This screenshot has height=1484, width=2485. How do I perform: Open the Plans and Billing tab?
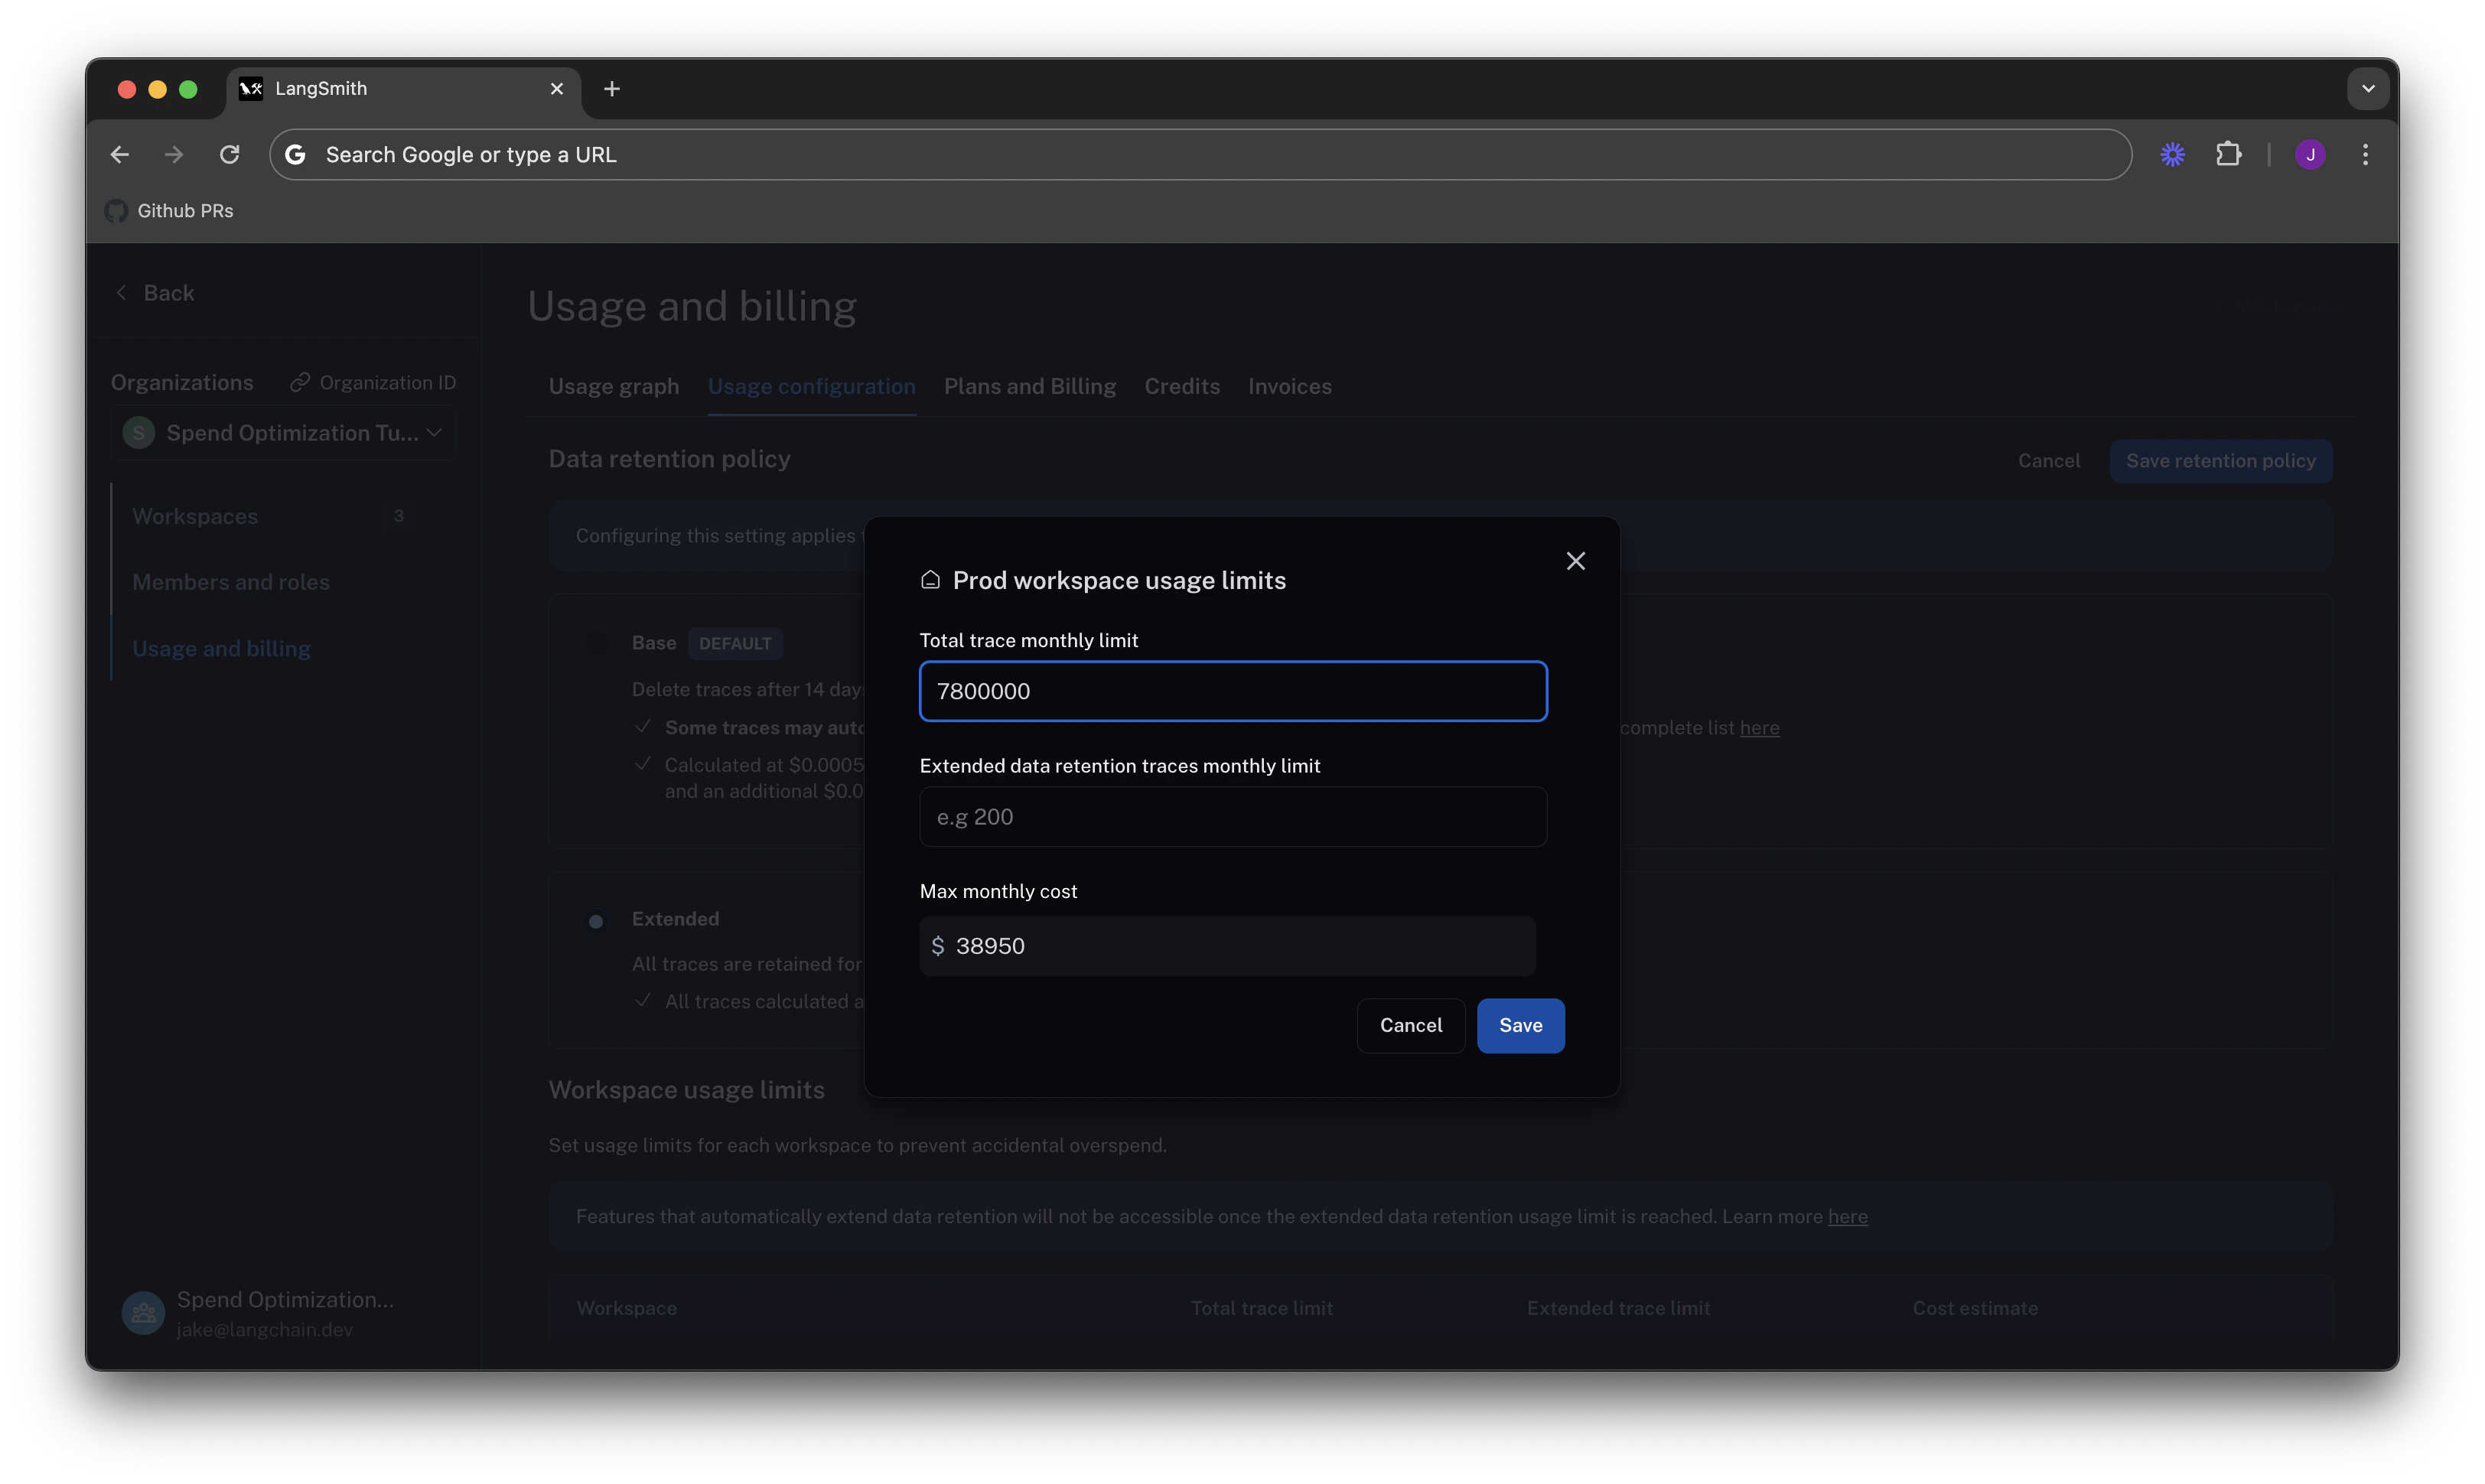(x=1029, y=387)
